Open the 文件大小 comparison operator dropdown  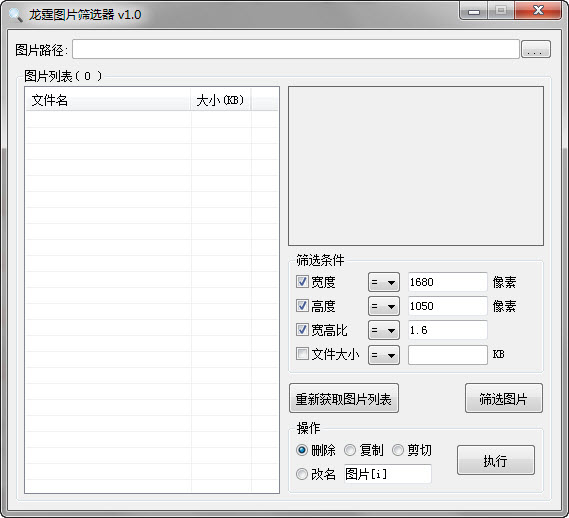click(x=384, y=355)
